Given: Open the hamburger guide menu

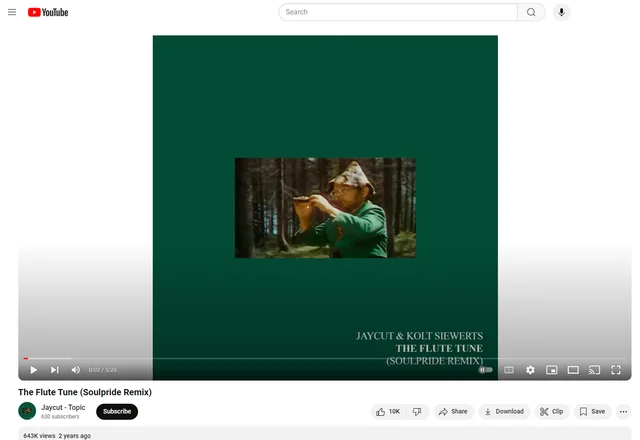Looking at the screenshot, I should (12, 12).
